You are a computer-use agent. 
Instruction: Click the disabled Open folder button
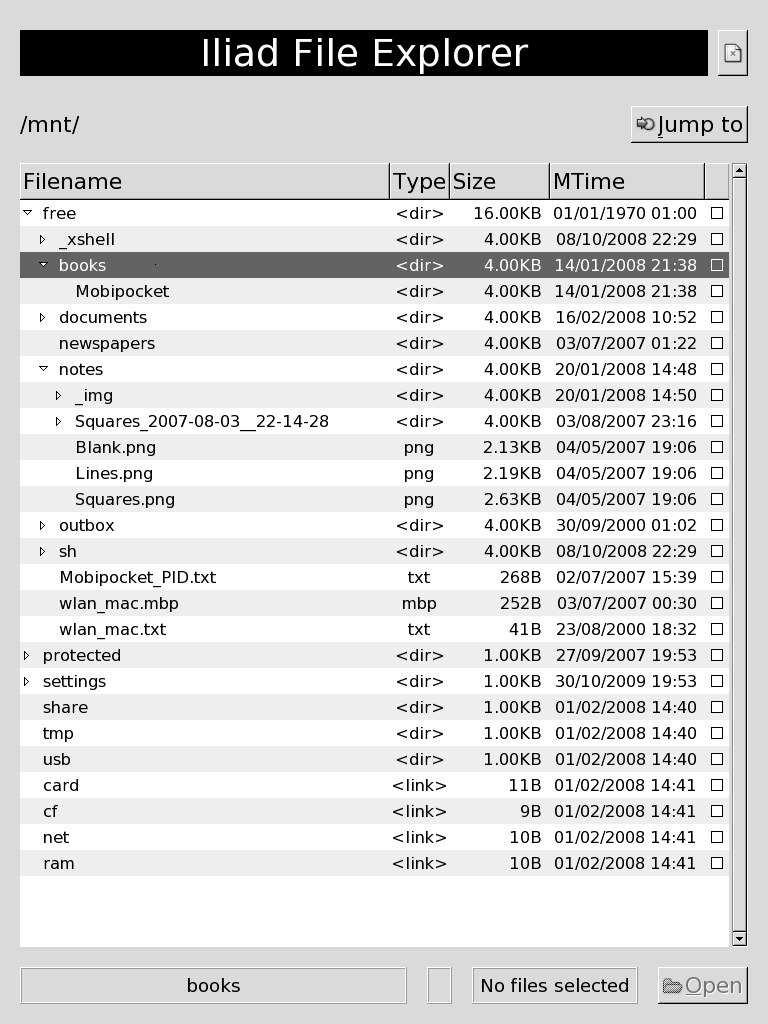pyautogui.click(x=702, y=986)
